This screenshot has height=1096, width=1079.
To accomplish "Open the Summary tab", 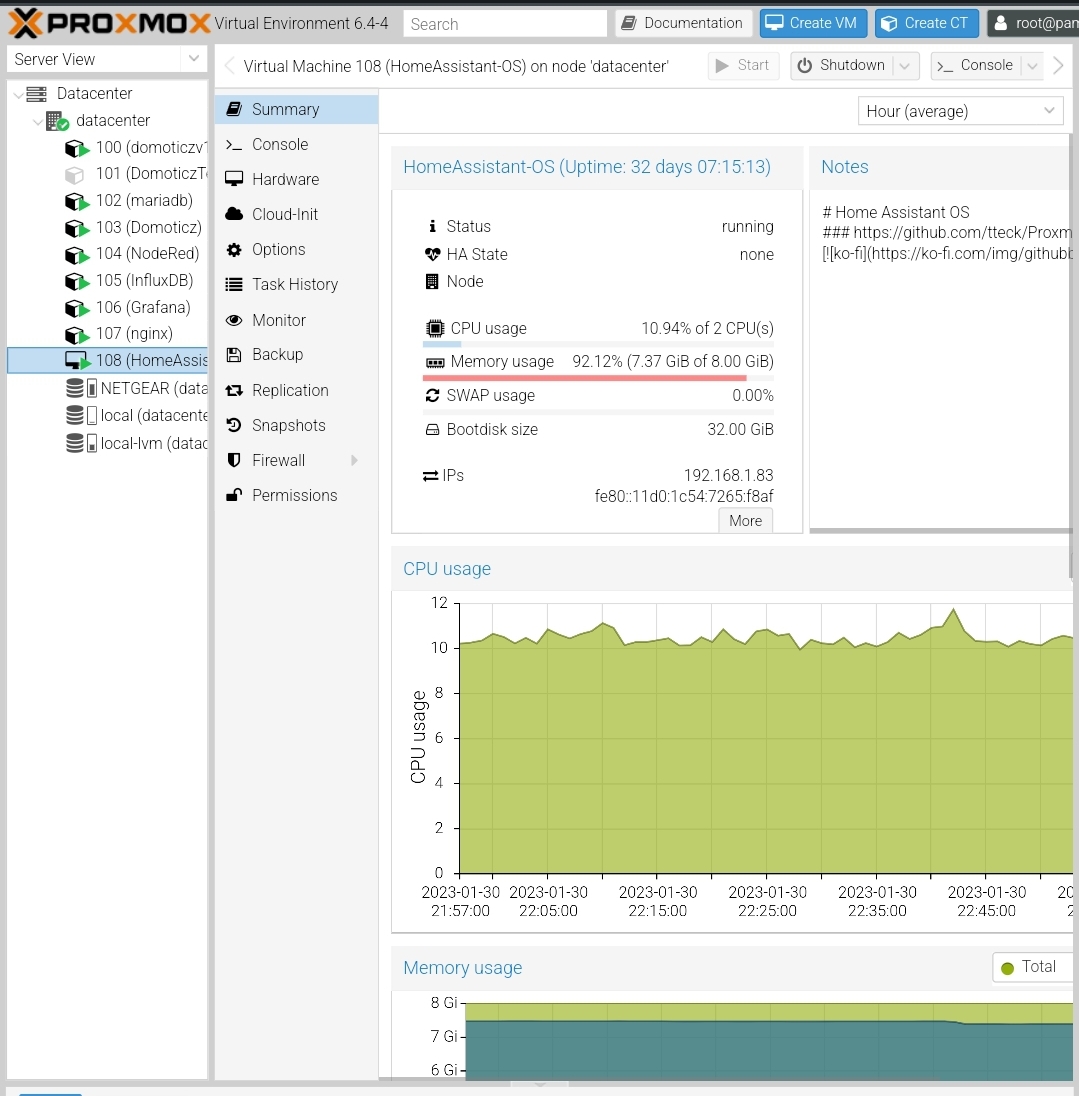I will click(296, 110).
